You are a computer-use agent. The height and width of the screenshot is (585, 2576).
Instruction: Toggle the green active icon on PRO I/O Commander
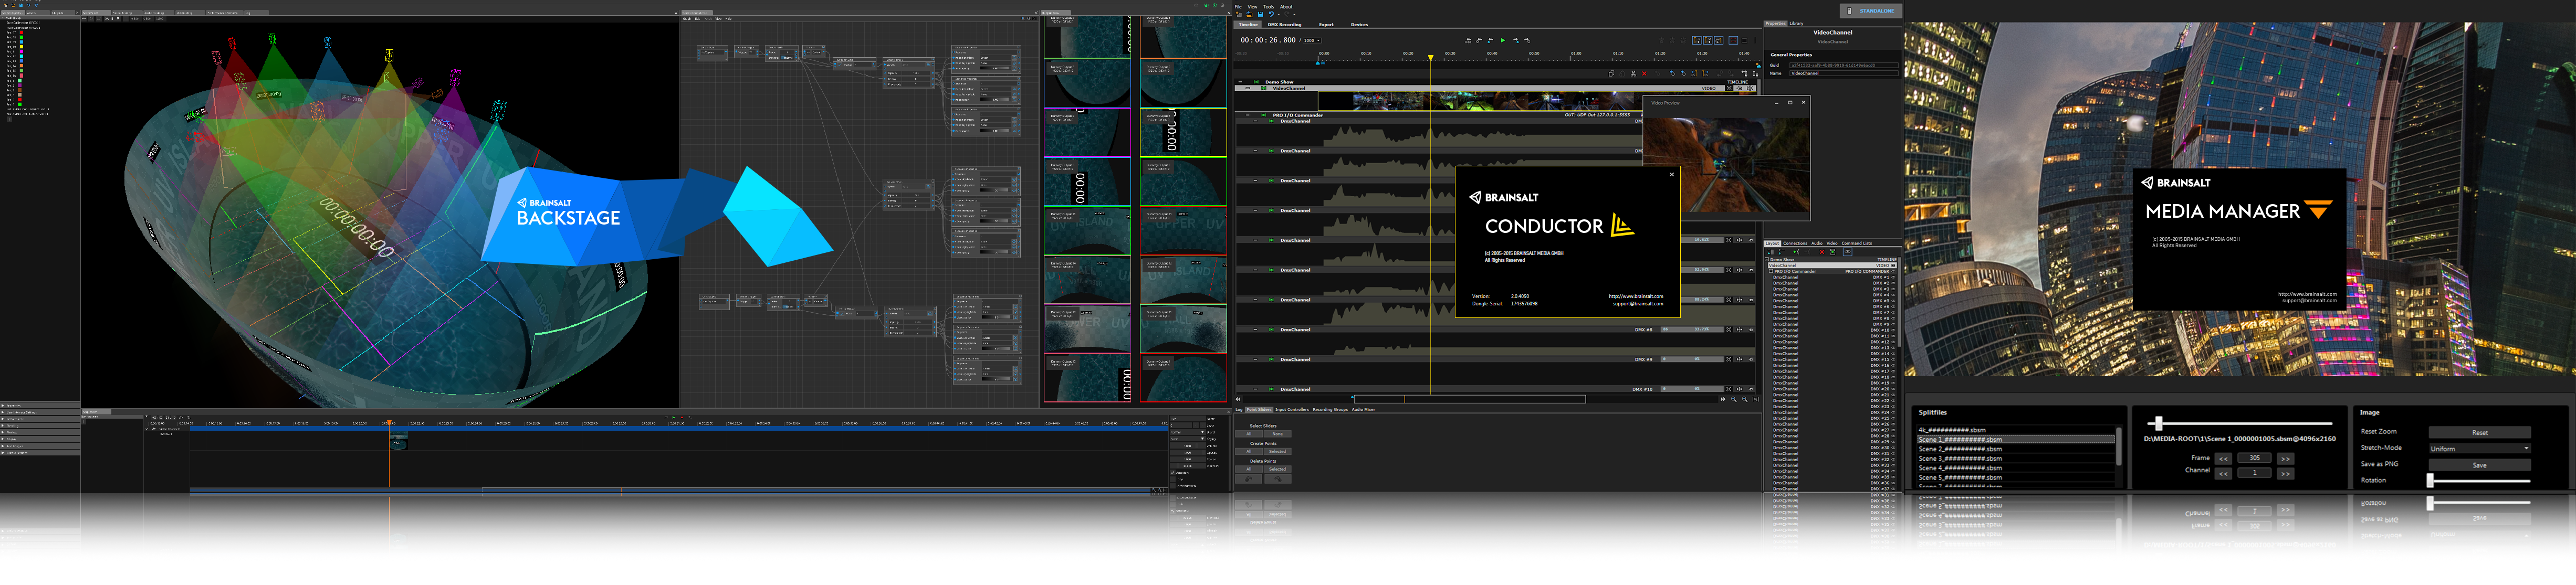(x=1264, y=115)
